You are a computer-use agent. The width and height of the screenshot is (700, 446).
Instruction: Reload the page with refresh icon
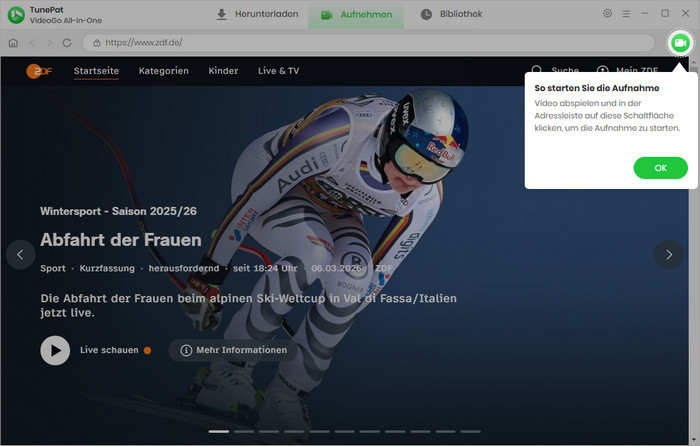click(67, 43)
